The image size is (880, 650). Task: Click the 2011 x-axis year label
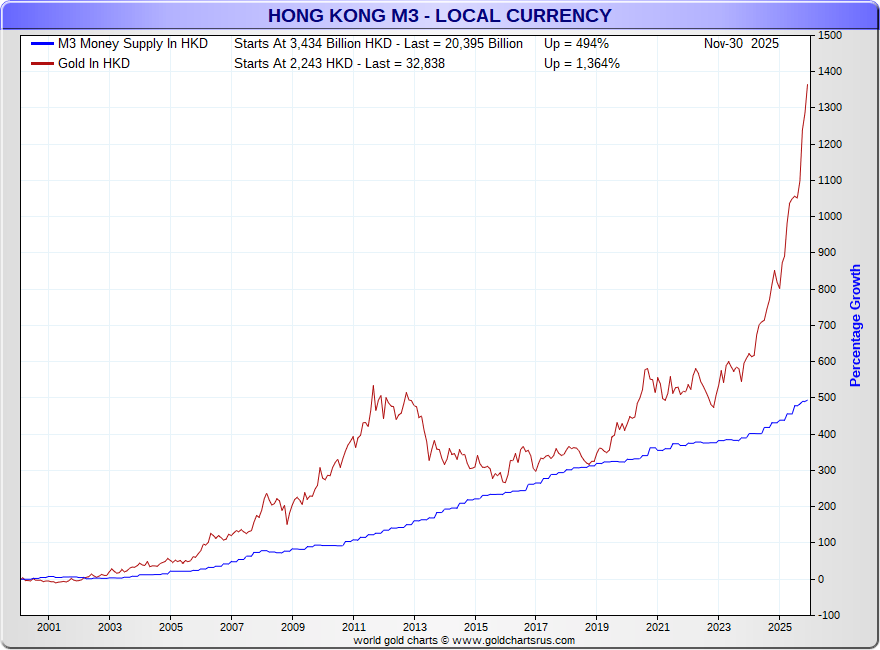tap(354, 627)
